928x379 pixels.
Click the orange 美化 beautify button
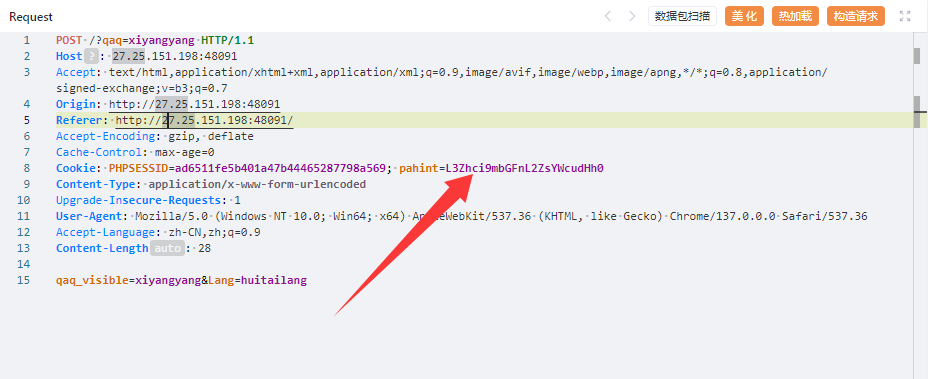click(x=745, y=16)
